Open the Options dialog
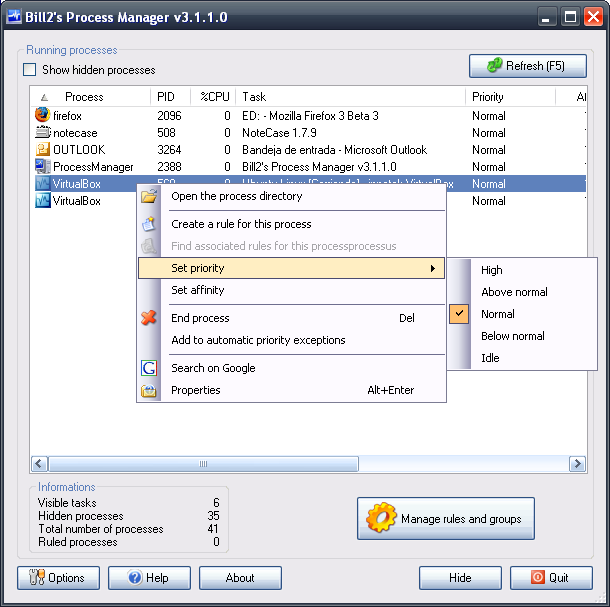This screenshot has width=610, height=607. coord(58,578)
